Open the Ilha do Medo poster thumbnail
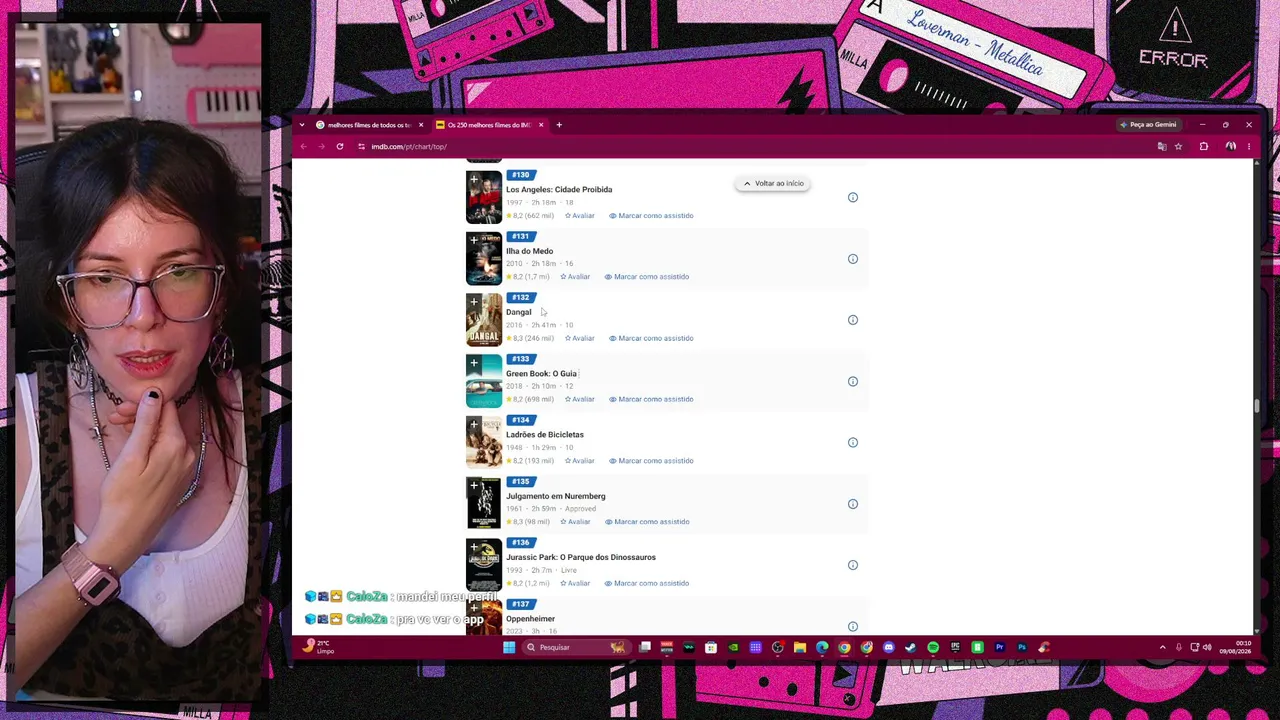1280x720 pixels. pos(484,259)
